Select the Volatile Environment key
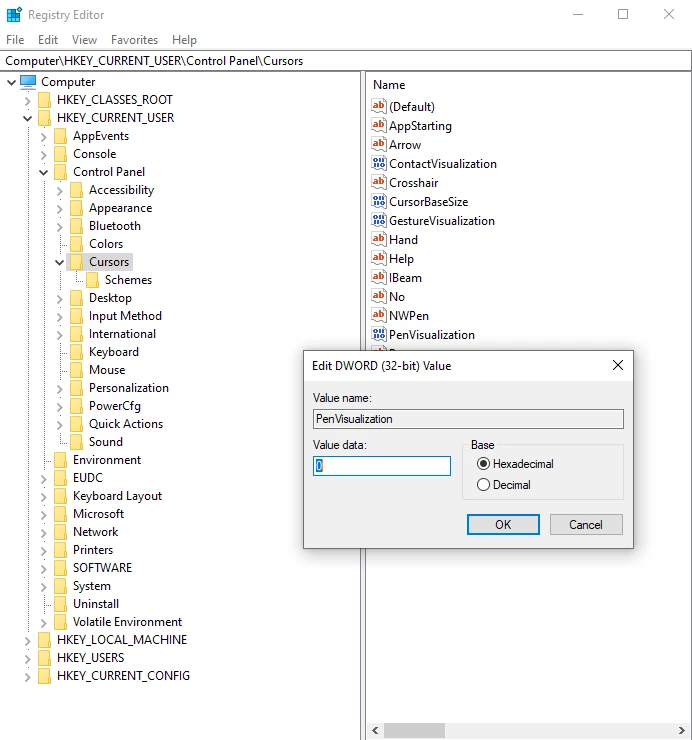The width and height of the screenshot is (692, 740). 127,622
